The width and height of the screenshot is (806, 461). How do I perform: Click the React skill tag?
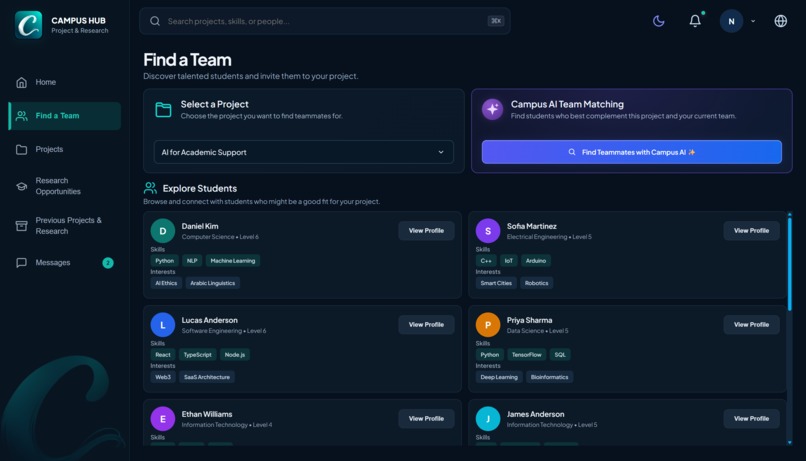click(163, 355)
